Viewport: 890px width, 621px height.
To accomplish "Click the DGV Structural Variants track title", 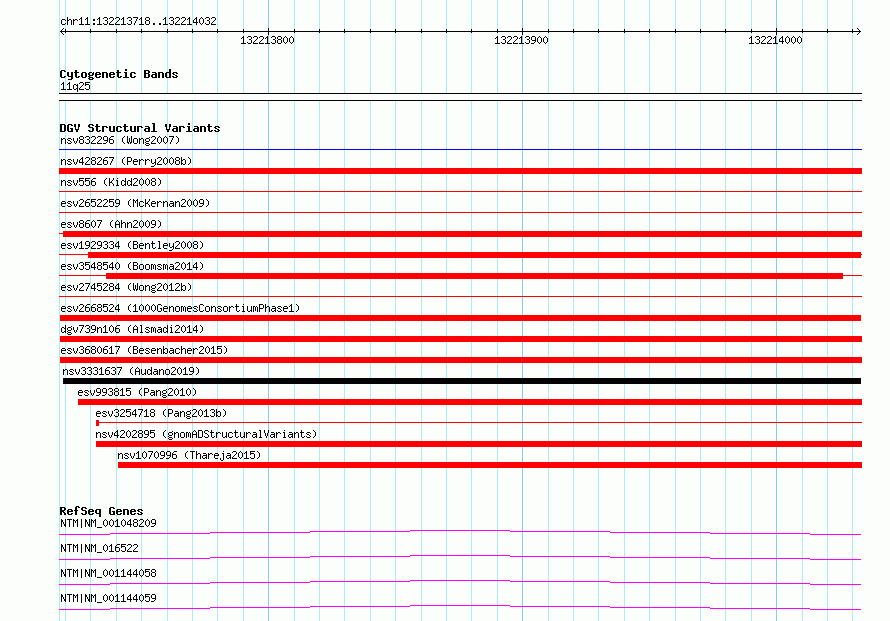I will coord(140,128).
